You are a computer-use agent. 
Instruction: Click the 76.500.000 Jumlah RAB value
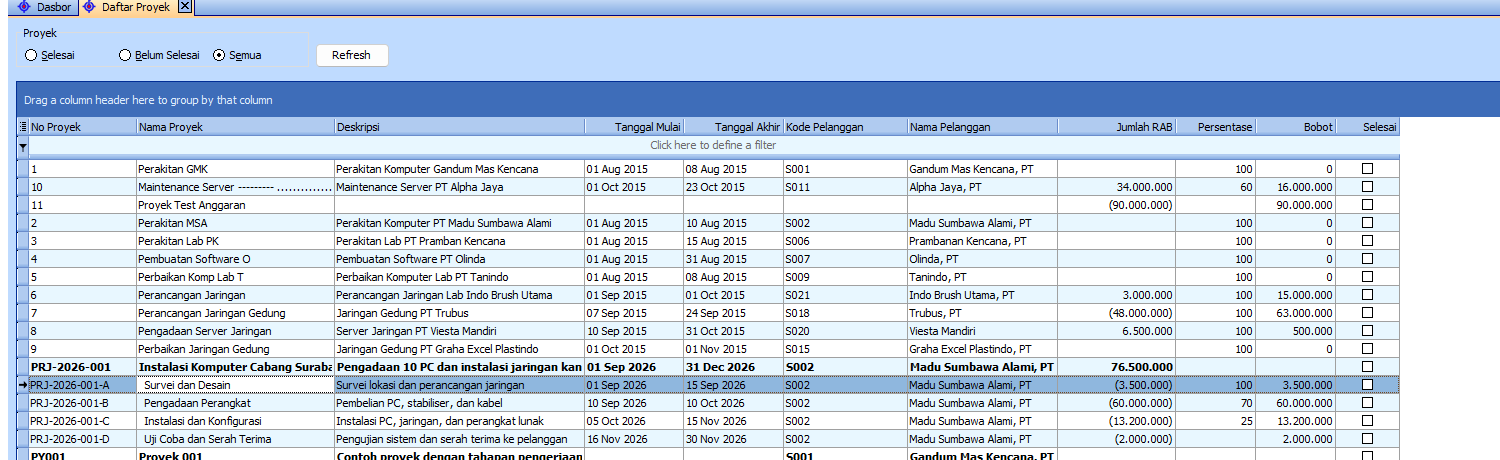tap(1116, 367)
